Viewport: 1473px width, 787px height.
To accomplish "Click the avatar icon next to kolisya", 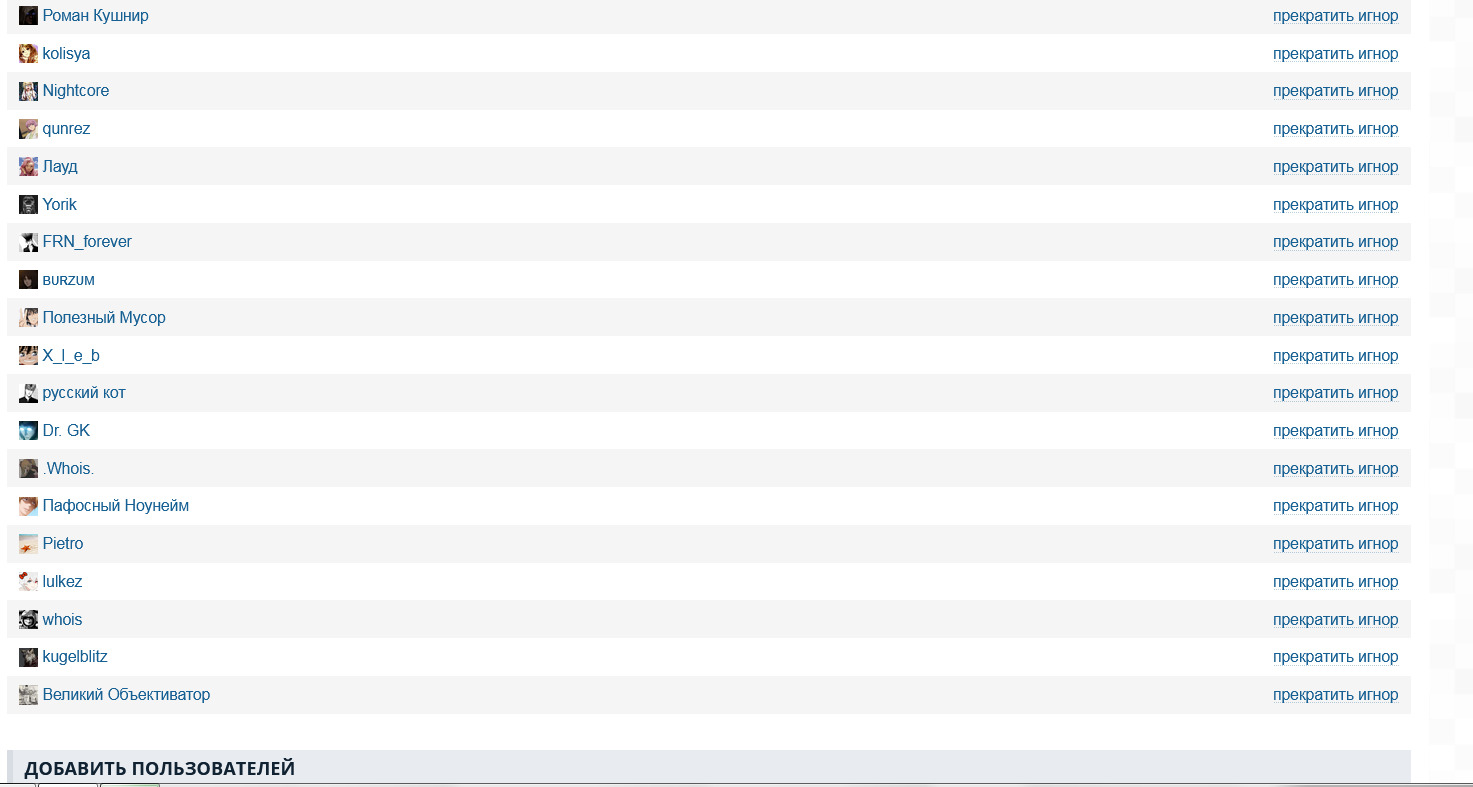I will tap(28, 54).
